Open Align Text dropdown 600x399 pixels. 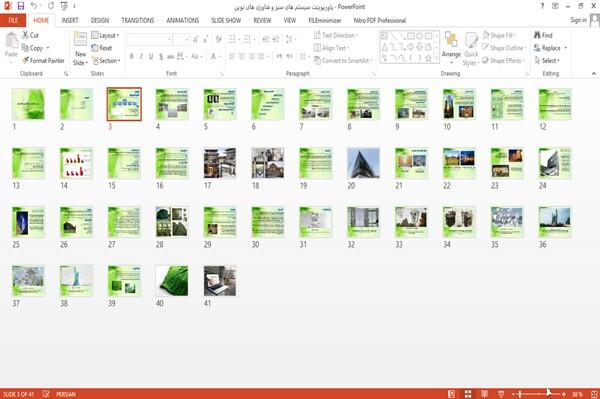331,48
